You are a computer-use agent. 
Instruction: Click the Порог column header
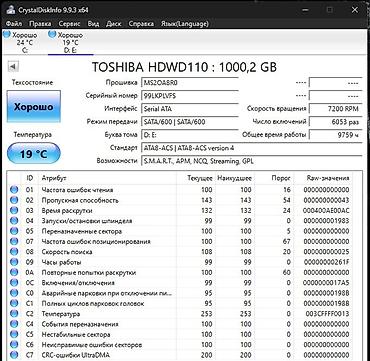274,178
